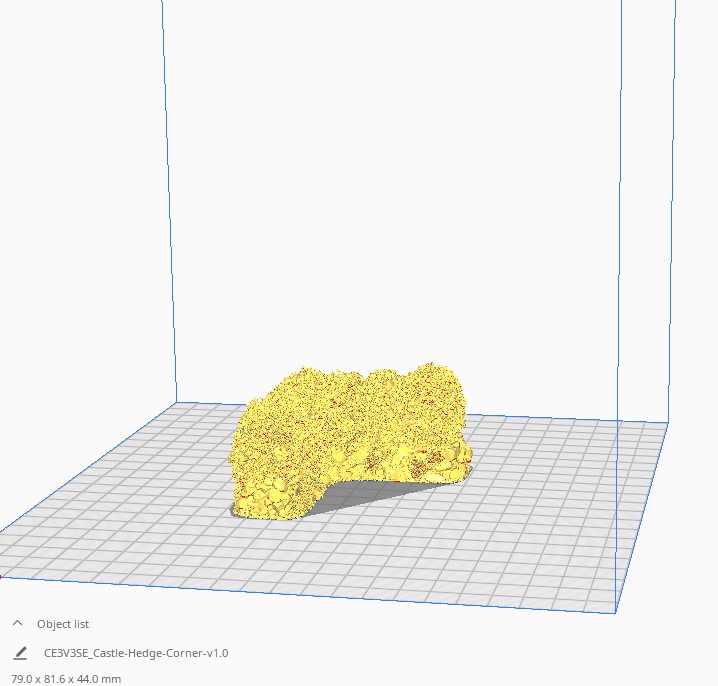Click the gray shadow beneath the hedge model
Viewport: 718px width, 686px height.
click(x=370, y=492)
